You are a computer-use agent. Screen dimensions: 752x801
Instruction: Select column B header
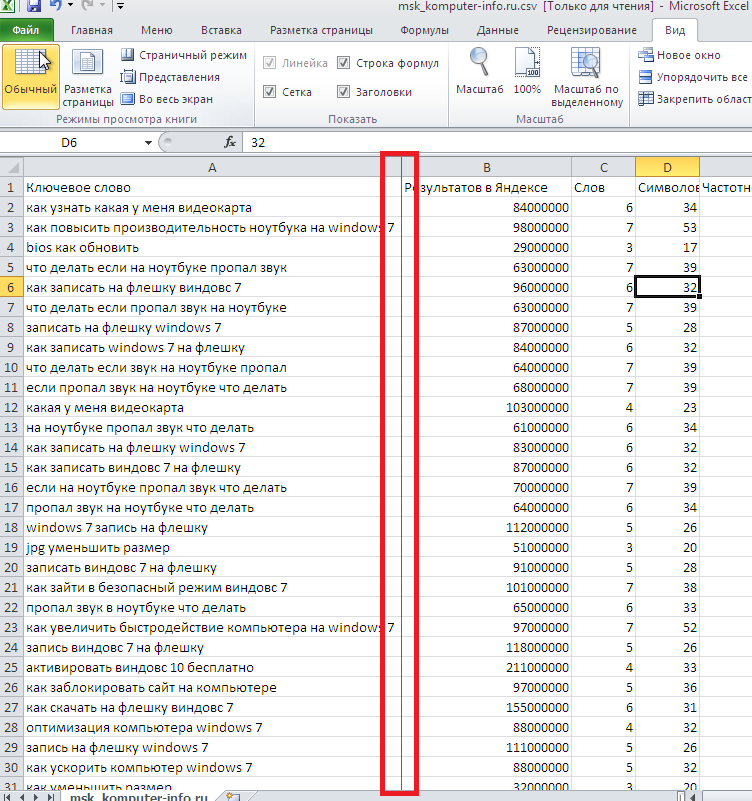click(x=487, y=168)
